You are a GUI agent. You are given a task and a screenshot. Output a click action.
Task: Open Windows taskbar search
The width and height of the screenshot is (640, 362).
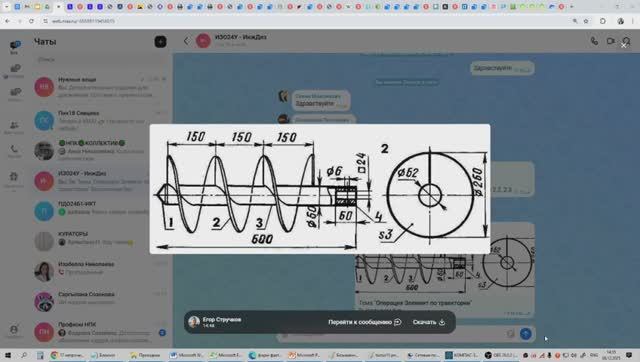point(24,355)
